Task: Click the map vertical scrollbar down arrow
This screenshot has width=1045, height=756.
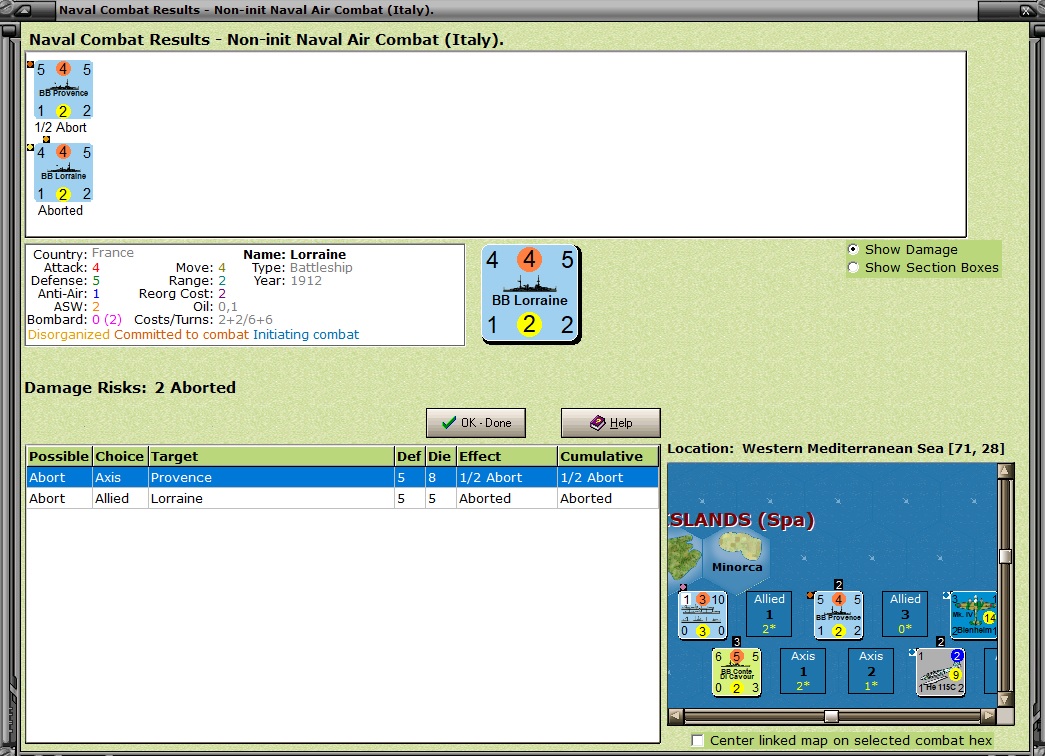Action: 1005,699
